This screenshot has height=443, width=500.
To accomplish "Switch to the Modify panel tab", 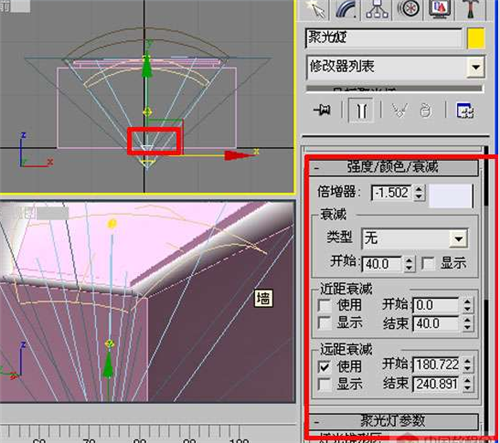I will tap(346, 9).
